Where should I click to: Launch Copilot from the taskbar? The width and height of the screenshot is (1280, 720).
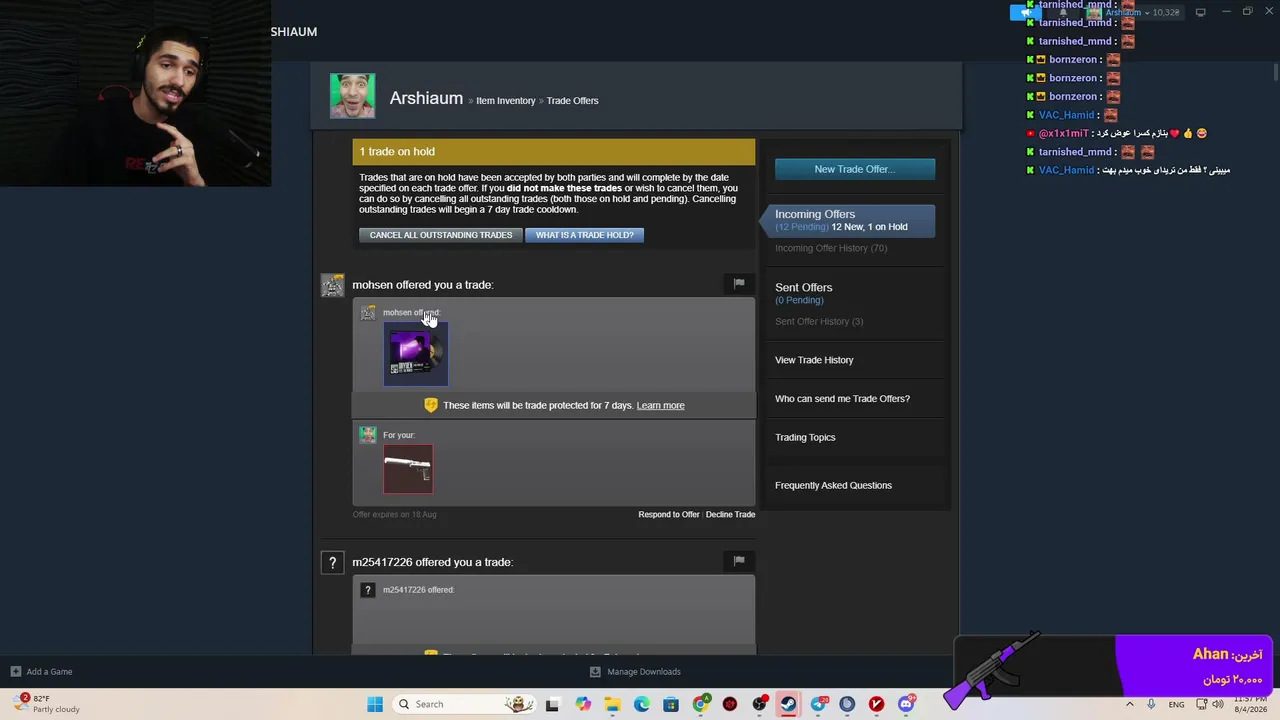(x=583, y=704)
